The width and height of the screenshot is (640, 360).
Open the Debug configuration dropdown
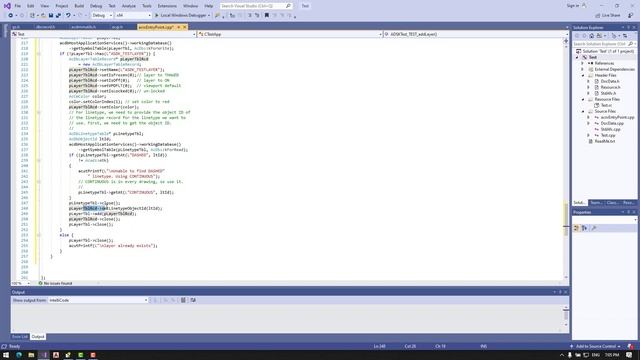point(102,16)
